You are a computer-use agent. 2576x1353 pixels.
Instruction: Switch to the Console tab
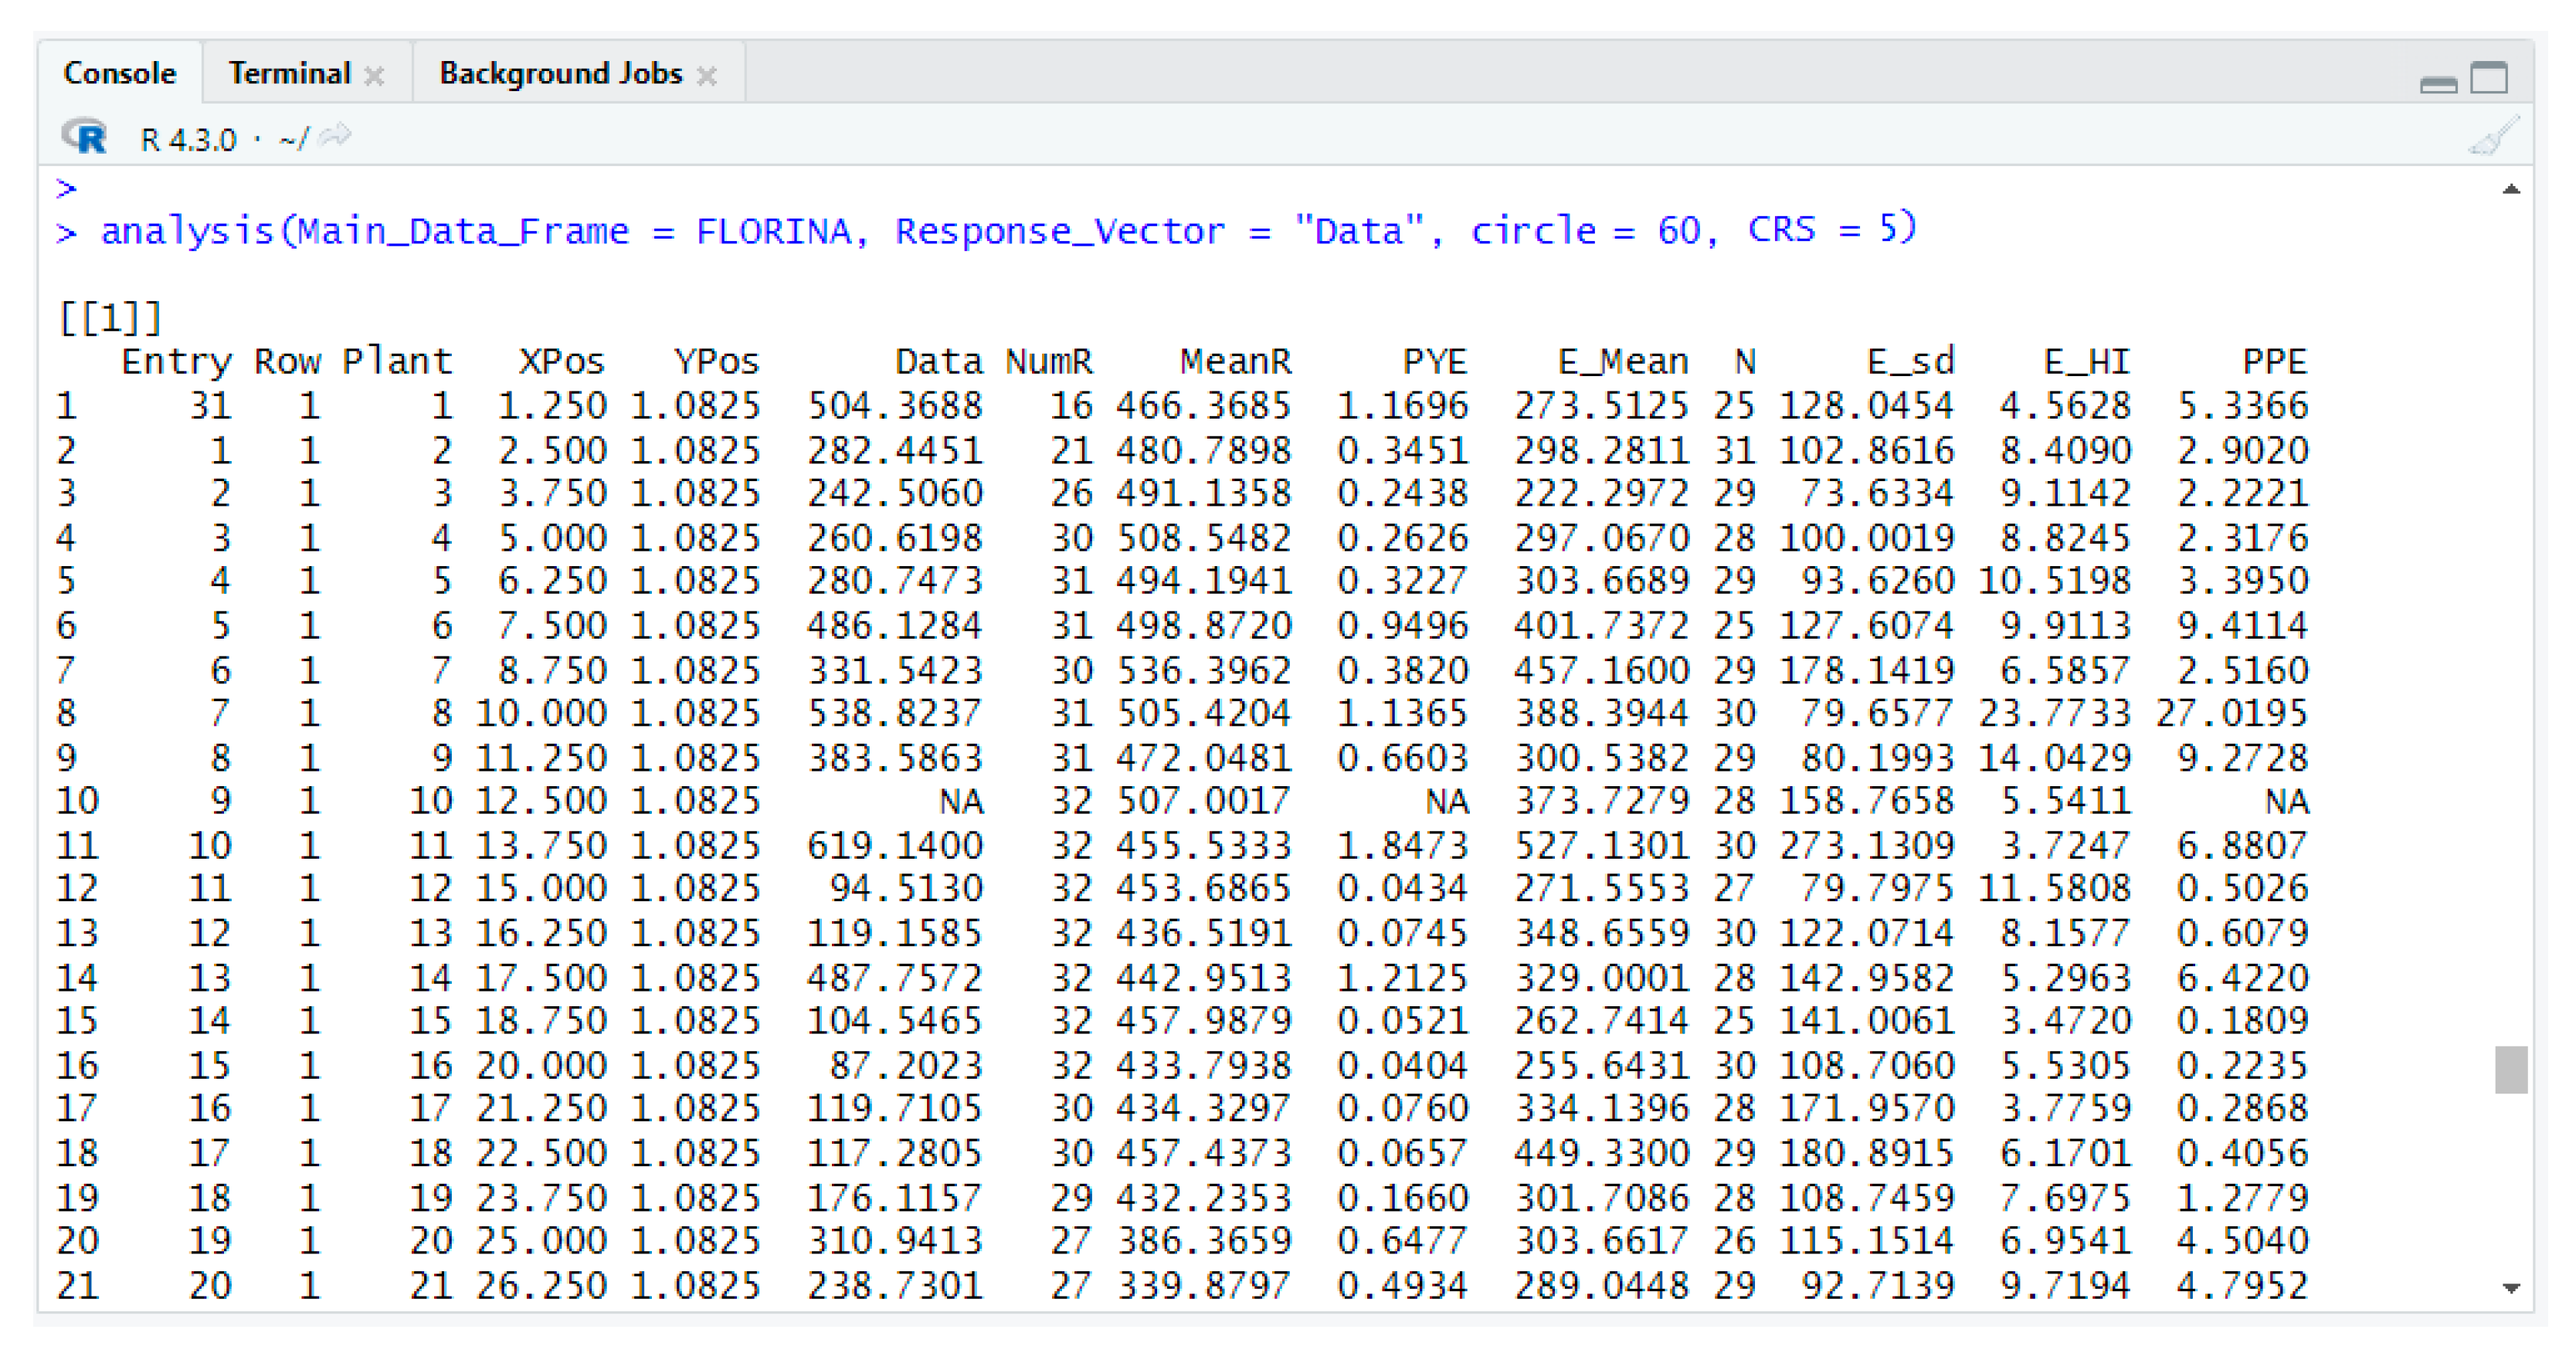click(x=119, y=73)
